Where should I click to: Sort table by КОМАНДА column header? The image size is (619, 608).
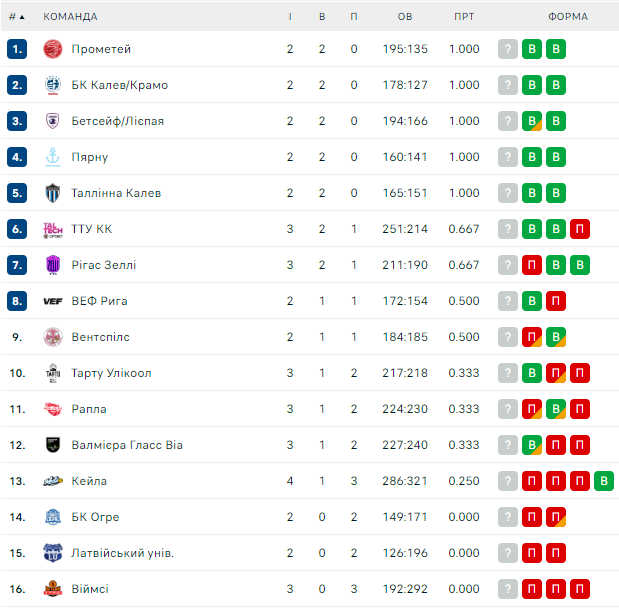click(x=71, y=16)
